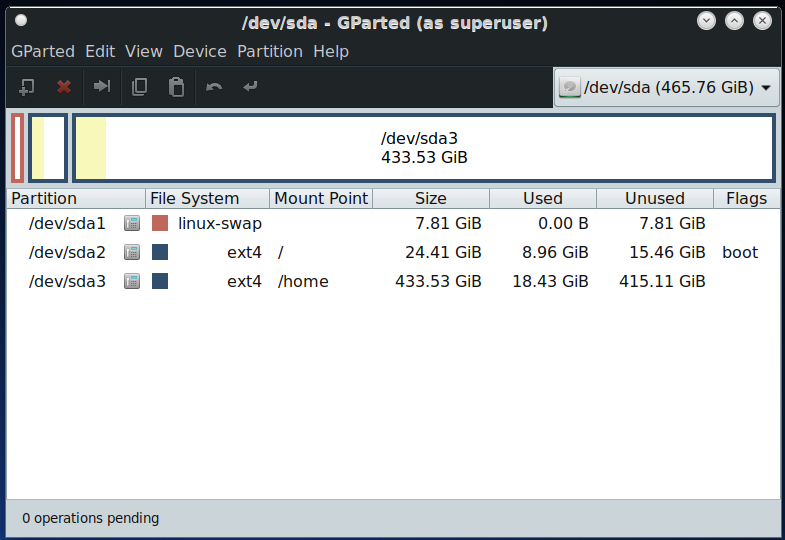Image resolution: width=785 pixels, height=540 pixels.
Task: Click the 415.11 GiB unused value
Action: point(662,281)
